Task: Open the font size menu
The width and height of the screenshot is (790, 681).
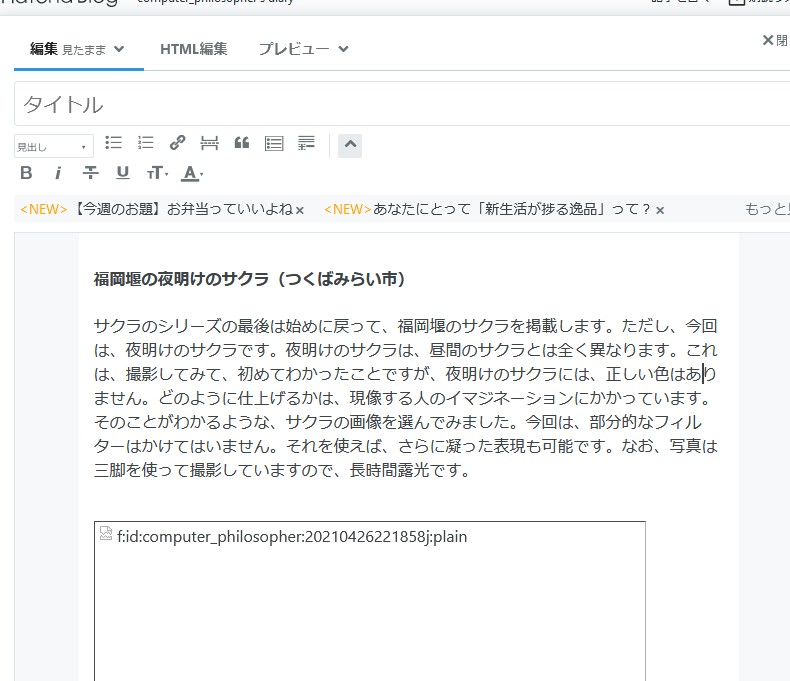Action: click(x=157, y=173)
